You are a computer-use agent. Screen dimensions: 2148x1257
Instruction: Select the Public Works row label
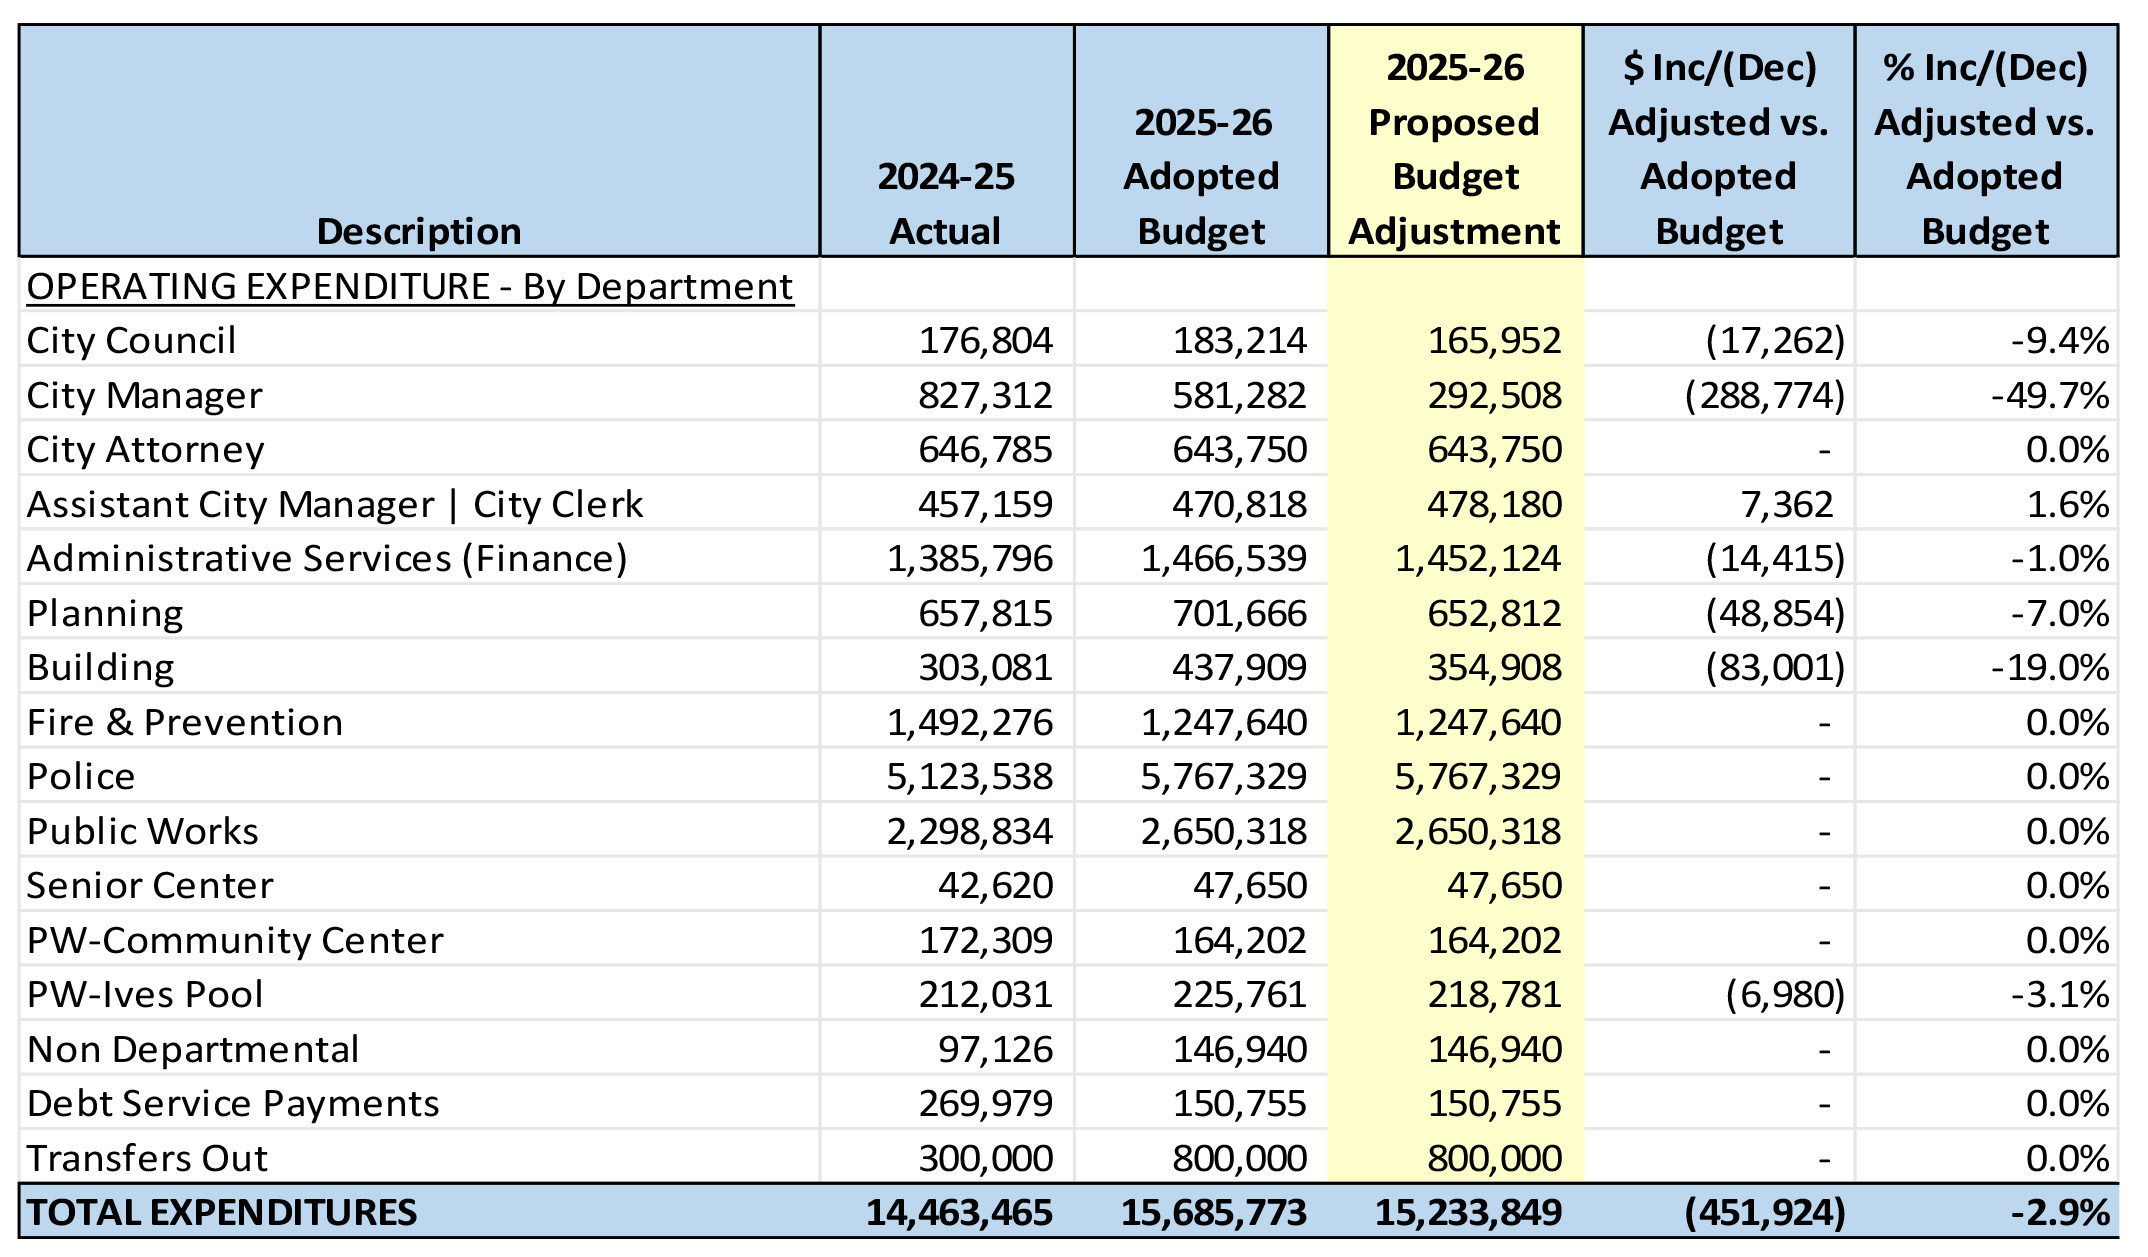[143, 832]
